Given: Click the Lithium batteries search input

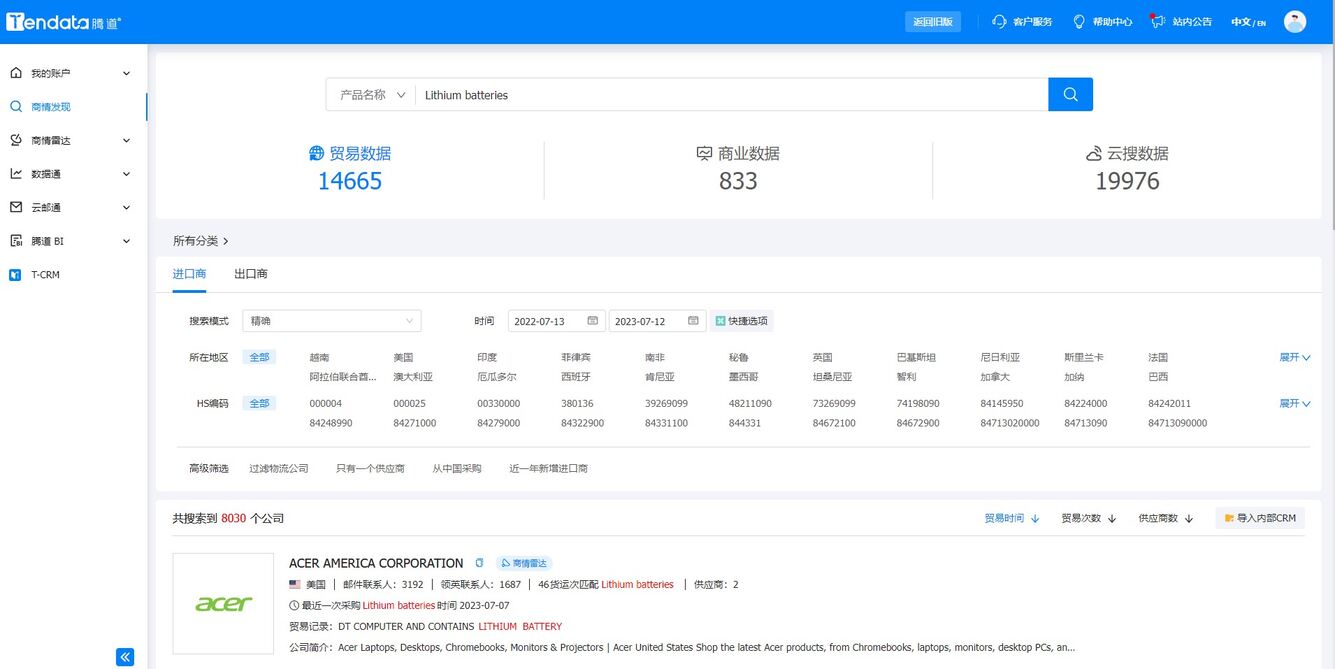Looking at the screenshot, I should pos(731,95).
